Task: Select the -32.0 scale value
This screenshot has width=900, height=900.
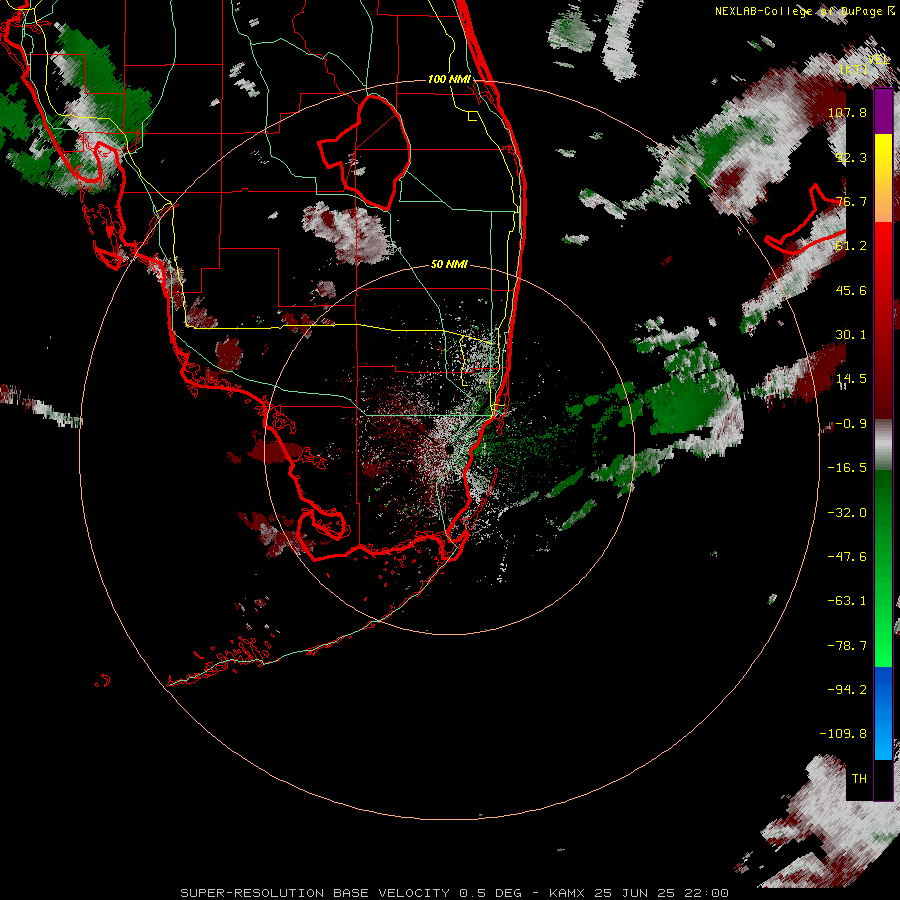Action: 847,513
